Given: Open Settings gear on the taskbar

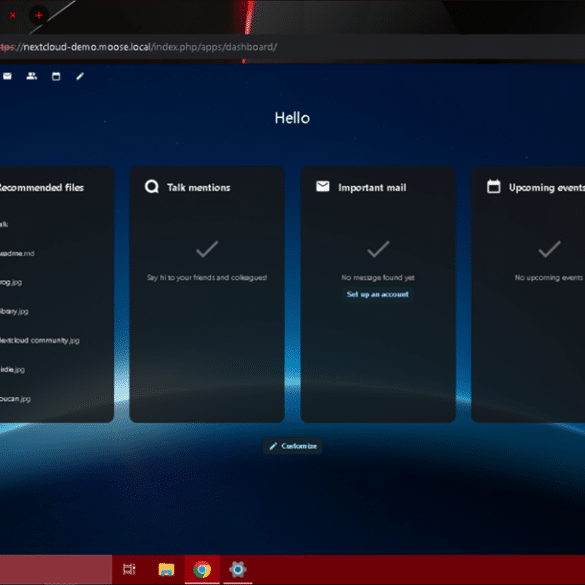Looking at the screenshot, I should pos(238,570).
